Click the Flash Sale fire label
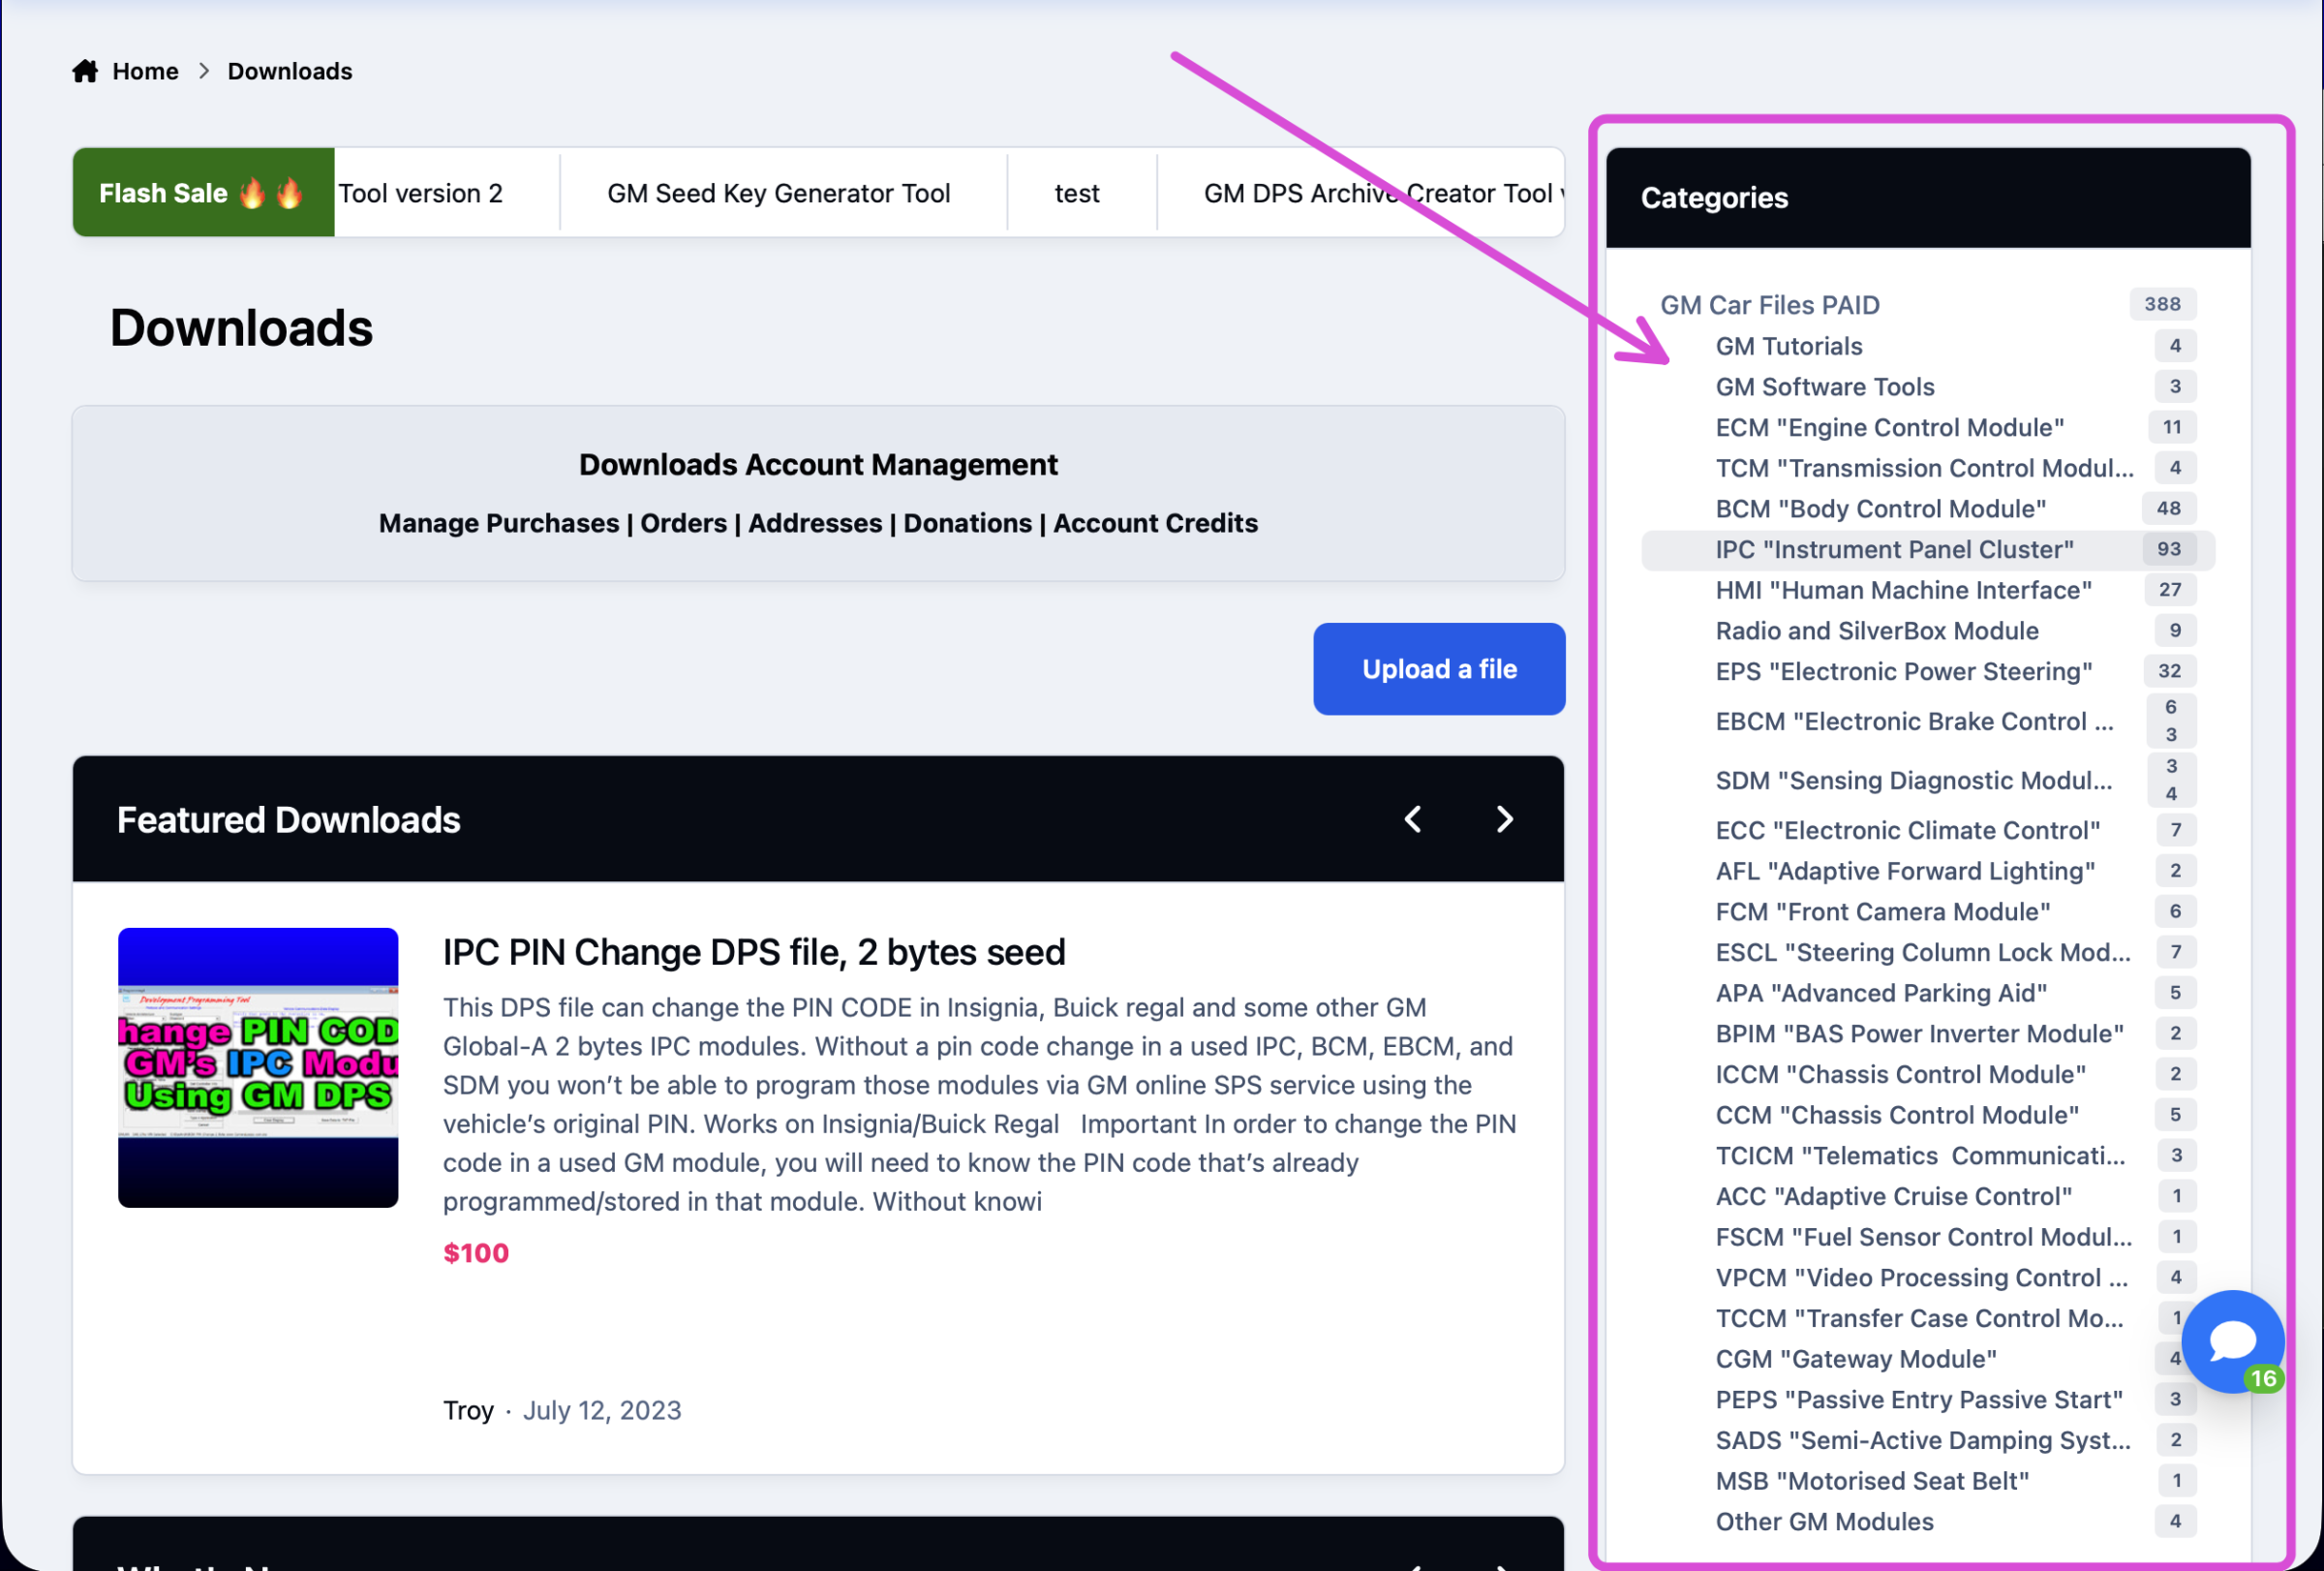The image size is (2324, 1571). point(203,193)
